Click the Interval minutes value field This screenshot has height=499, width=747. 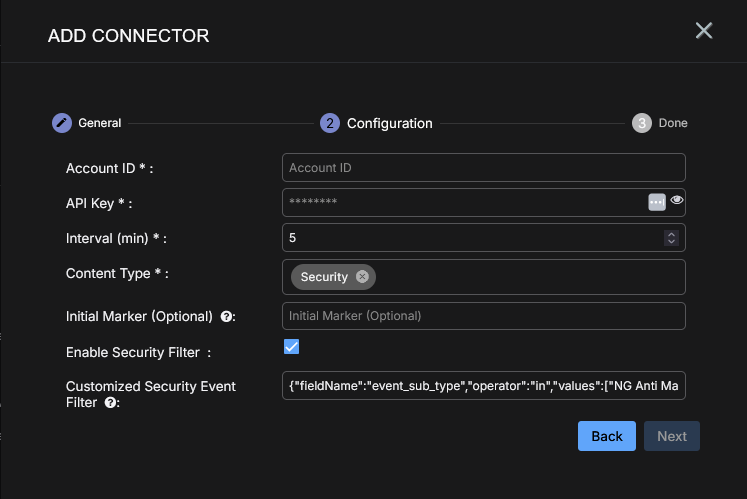coord(470,238)
